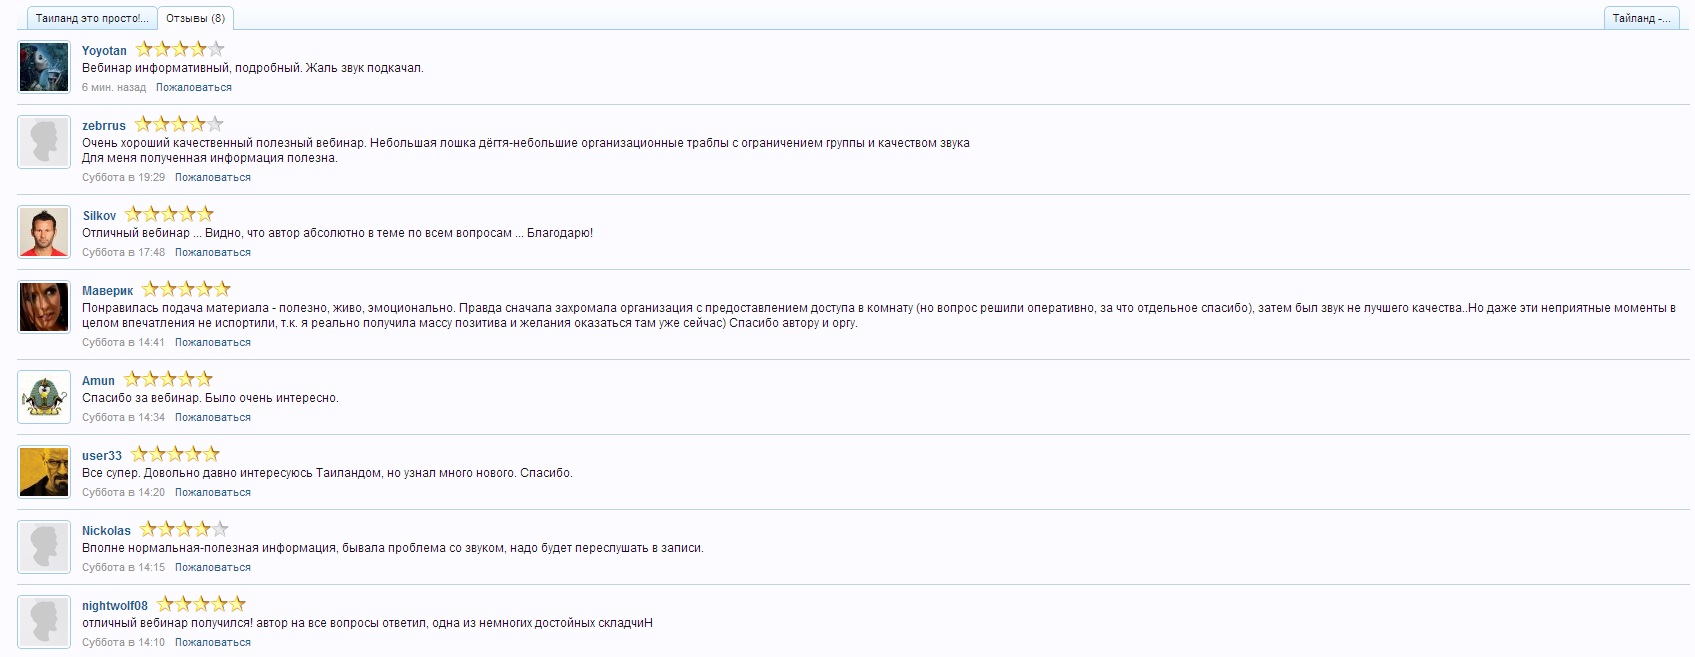The image size is (1695, 657).
Task: Click Пожаловаться under zebrrus's review
Action: click(212, 178)
